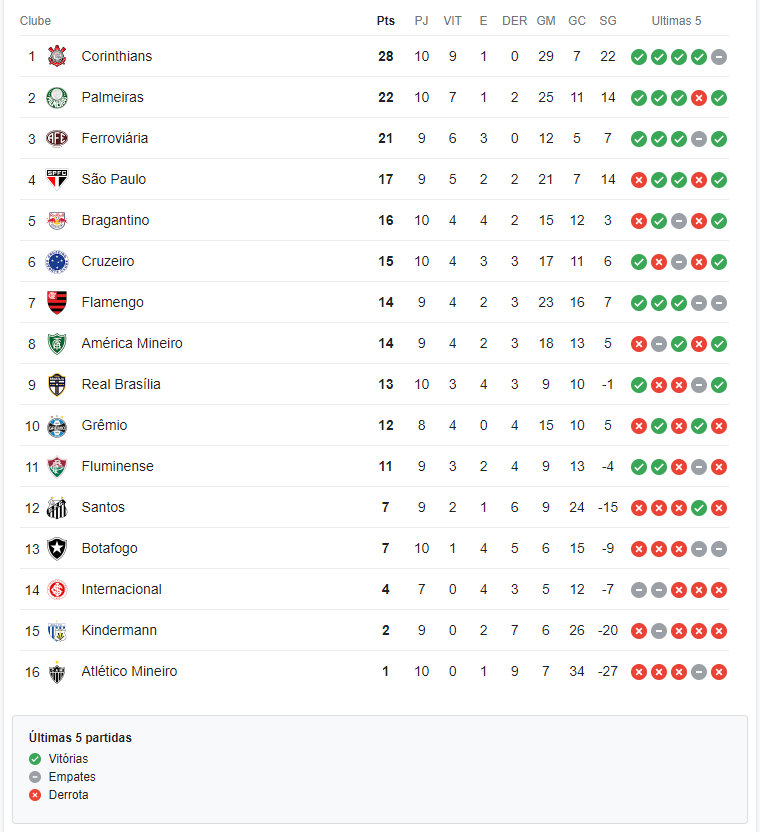This screenshot has width=760, height=832.
Task: Click the Ultimas 5 column header
Action: [677, 21]
